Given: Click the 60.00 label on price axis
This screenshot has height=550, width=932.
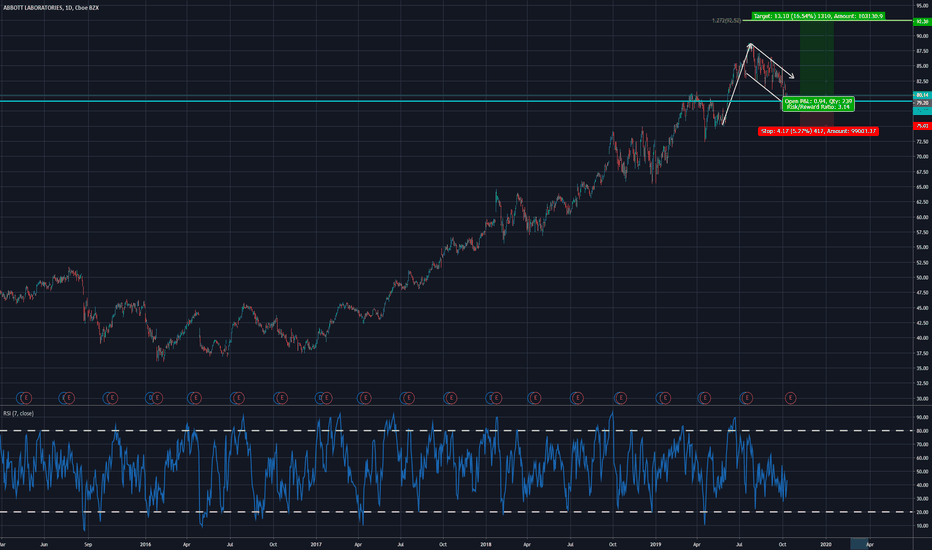Looking at the screenshot, I should (x=922, y=217).
